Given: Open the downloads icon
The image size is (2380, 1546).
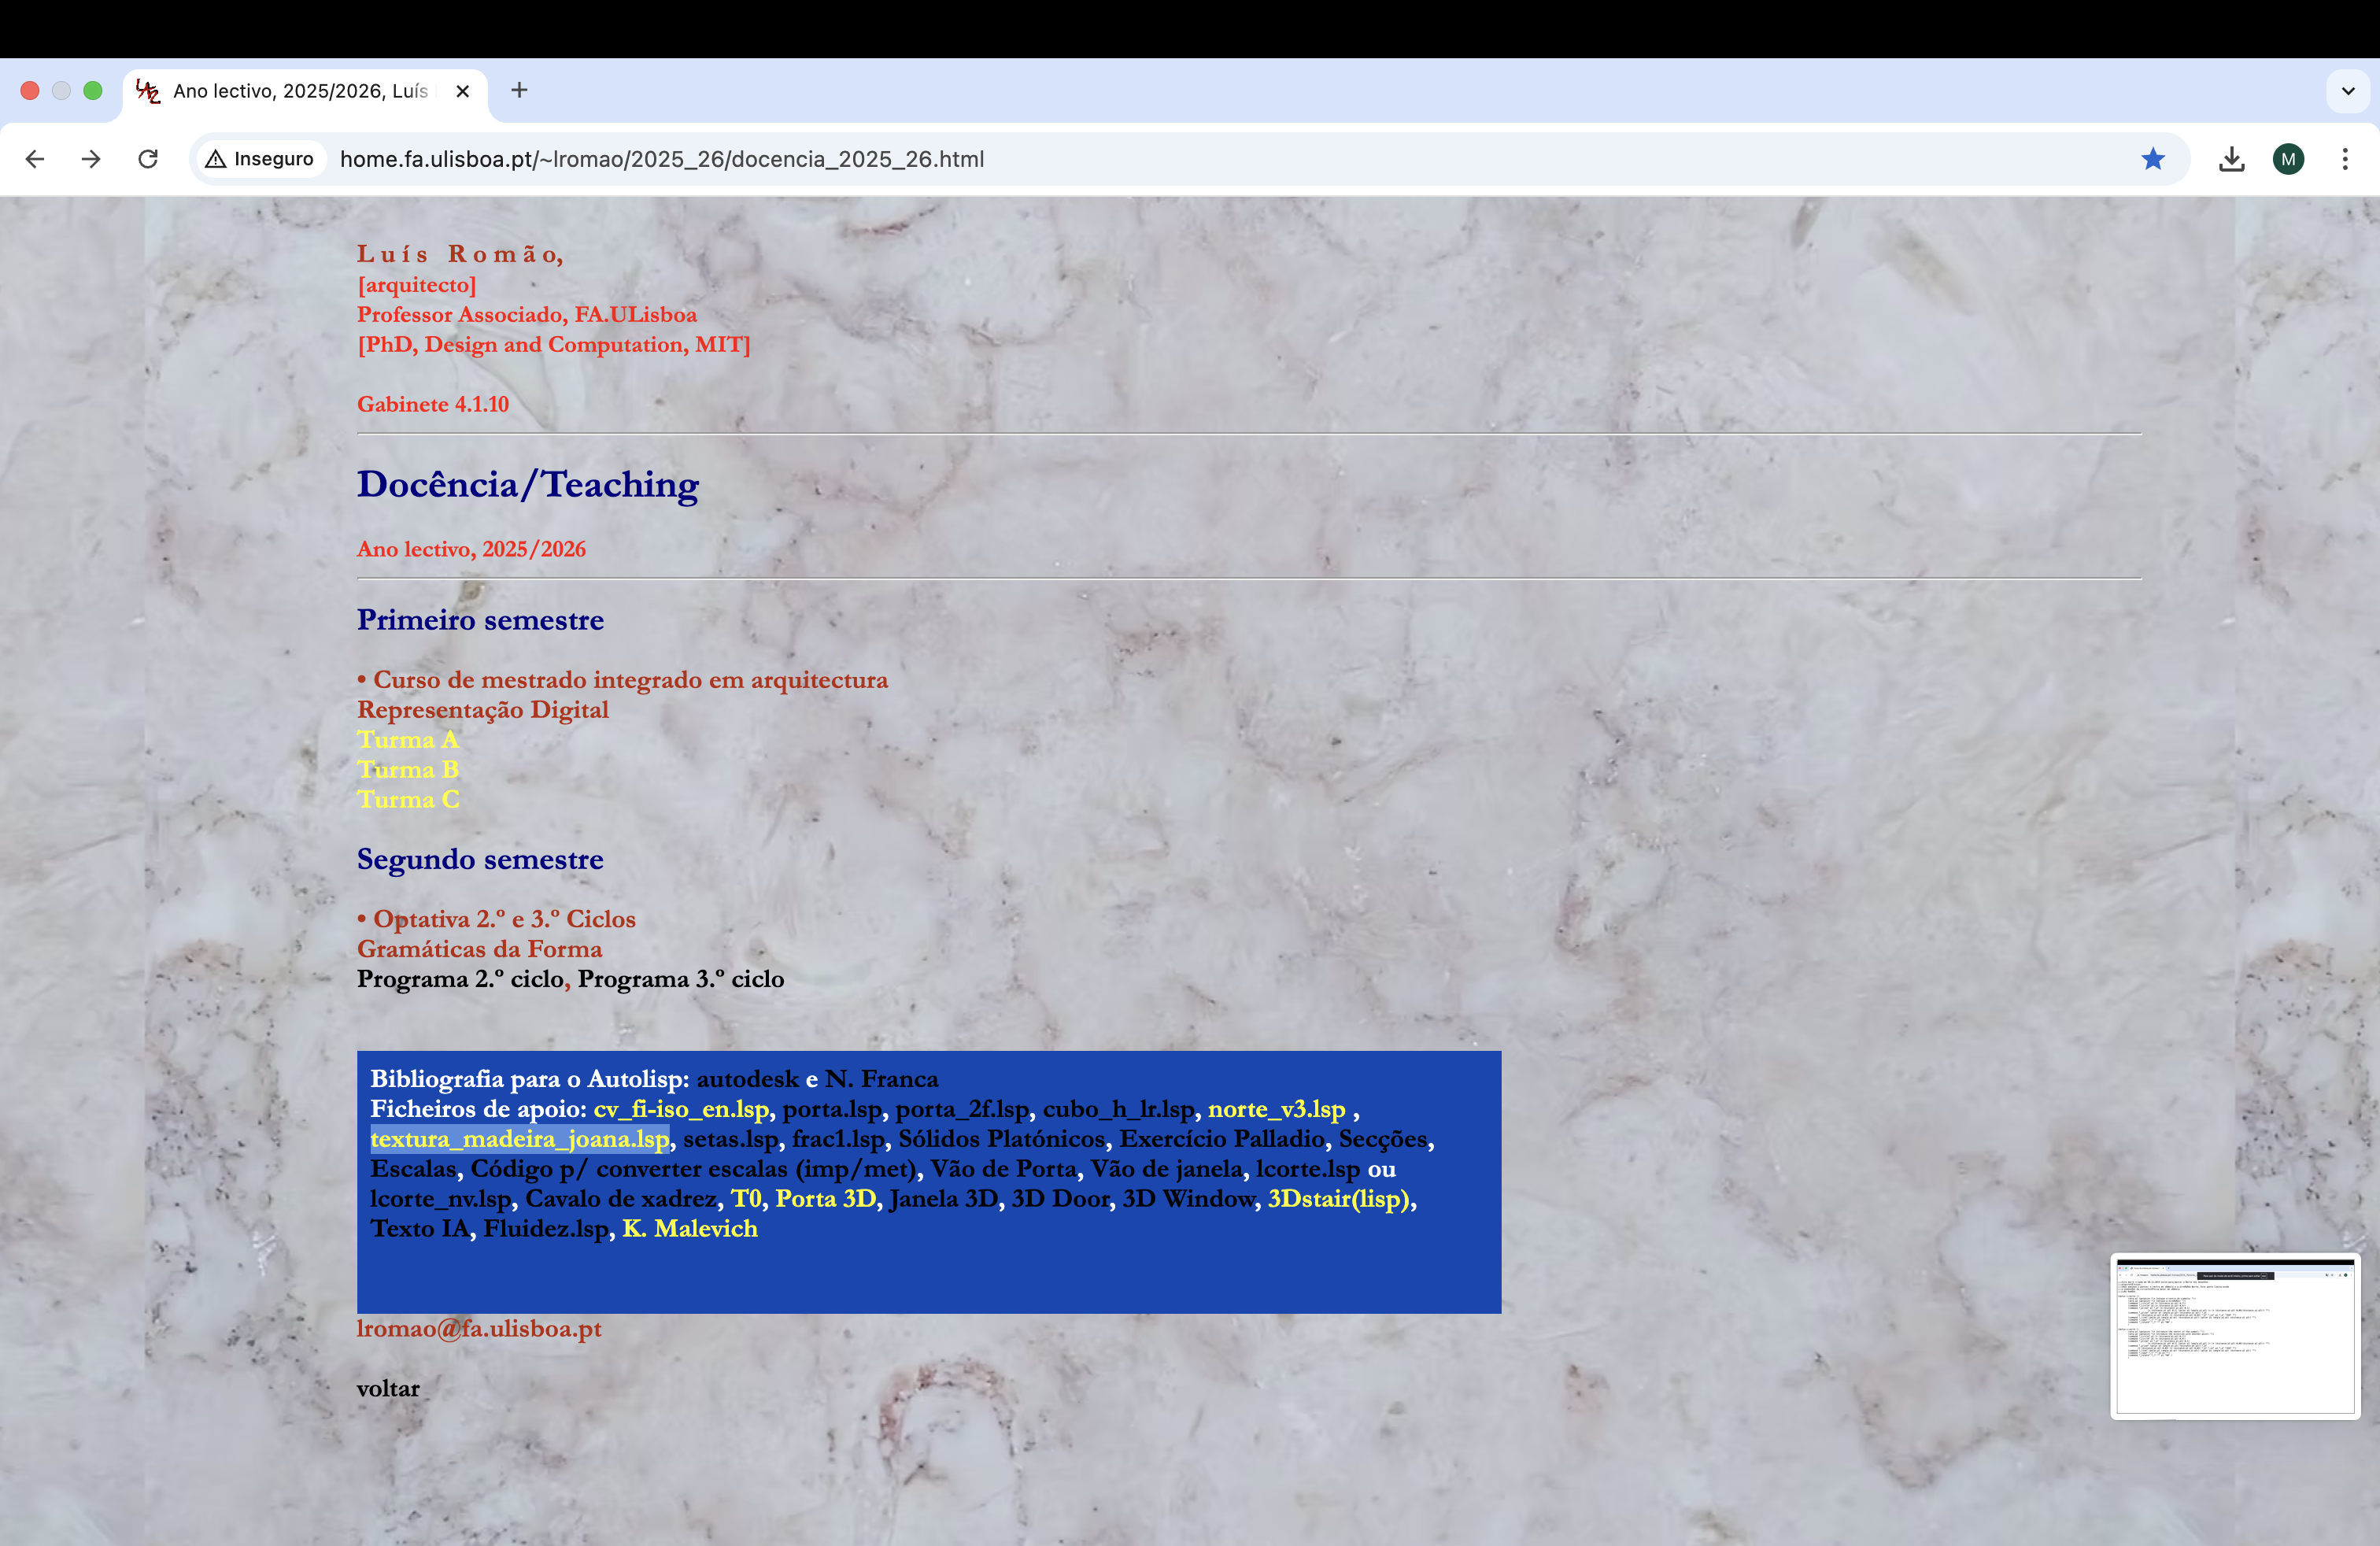Looking at the screenshot, I should pyautogui.click(x=2232, y=159).
